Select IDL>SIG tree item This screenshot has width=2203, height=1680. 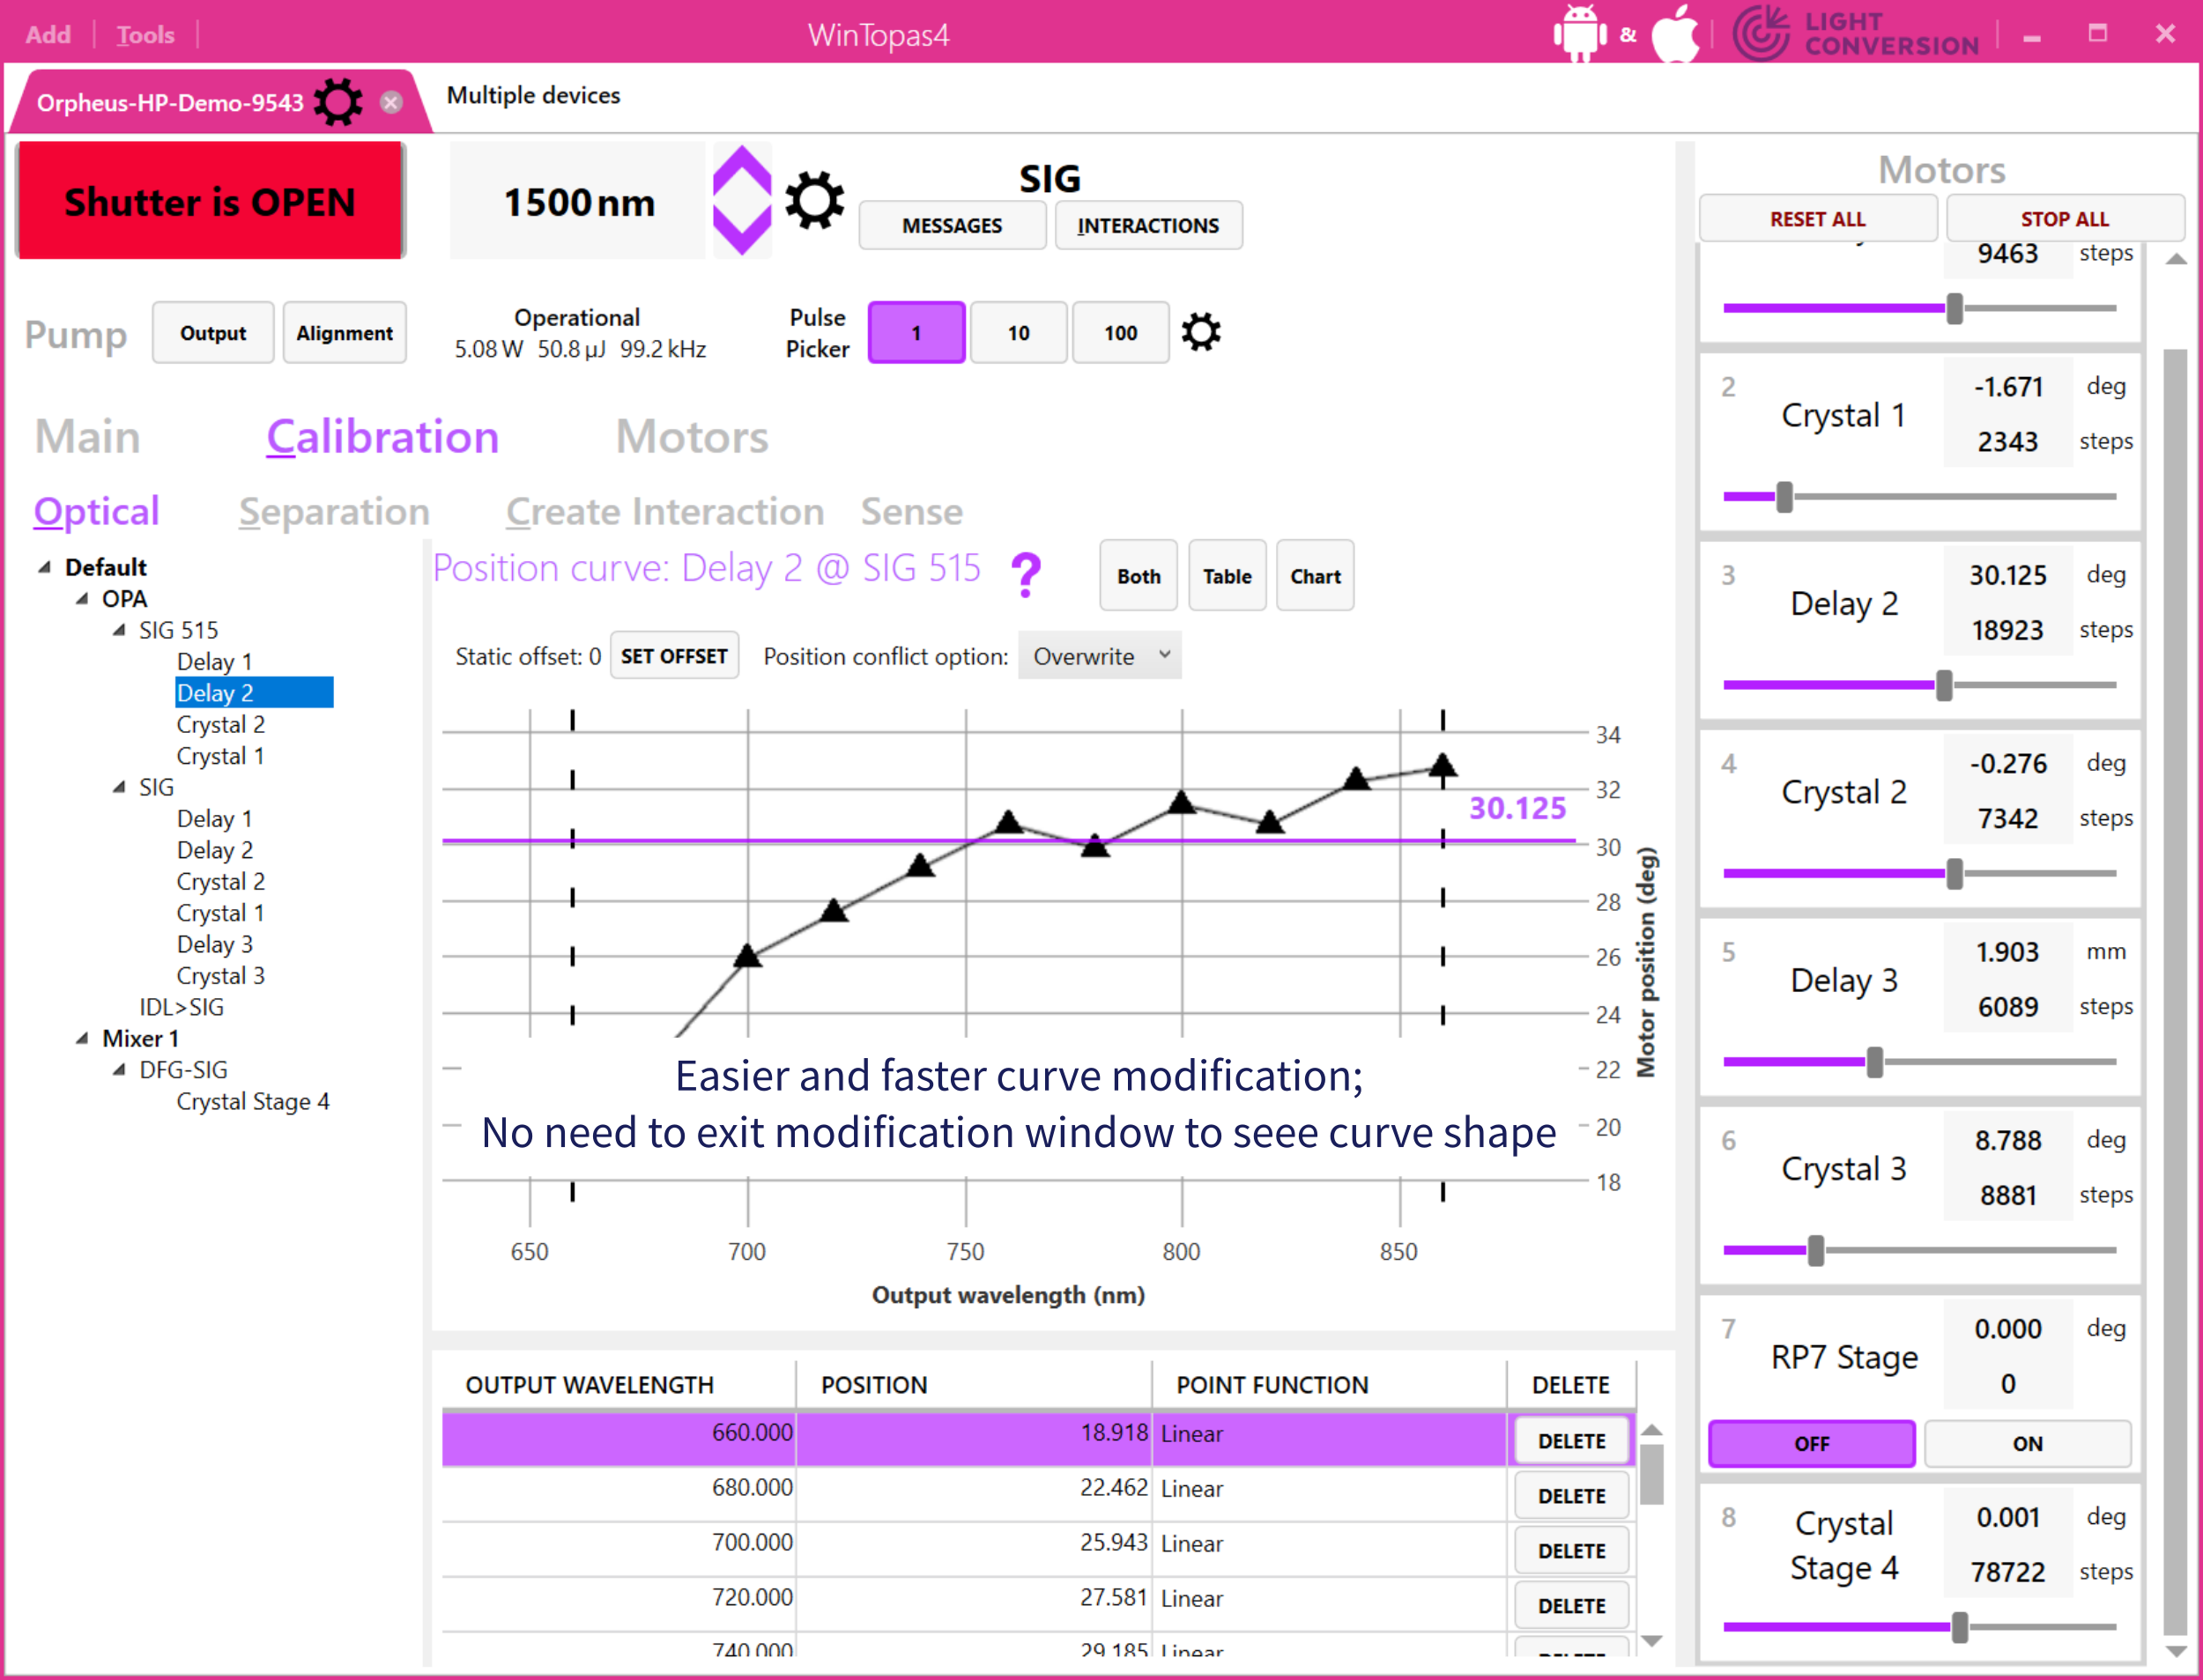coord(181,1007)
